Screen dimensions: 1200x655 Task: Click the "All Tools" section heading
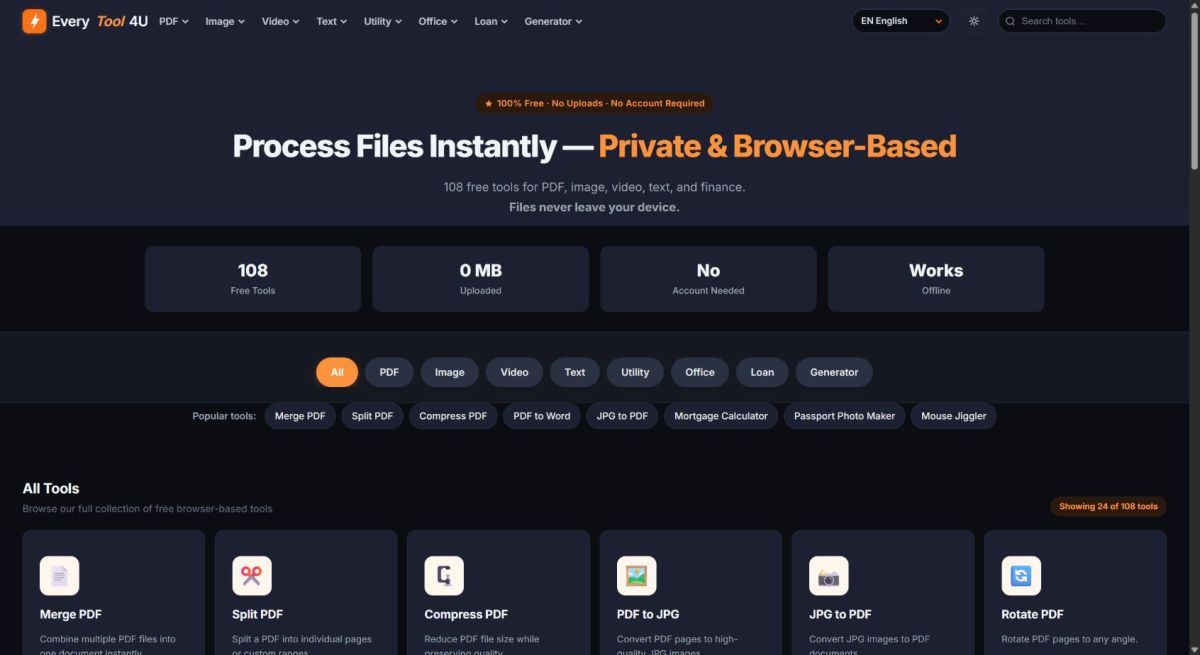[x=51, y=488]
